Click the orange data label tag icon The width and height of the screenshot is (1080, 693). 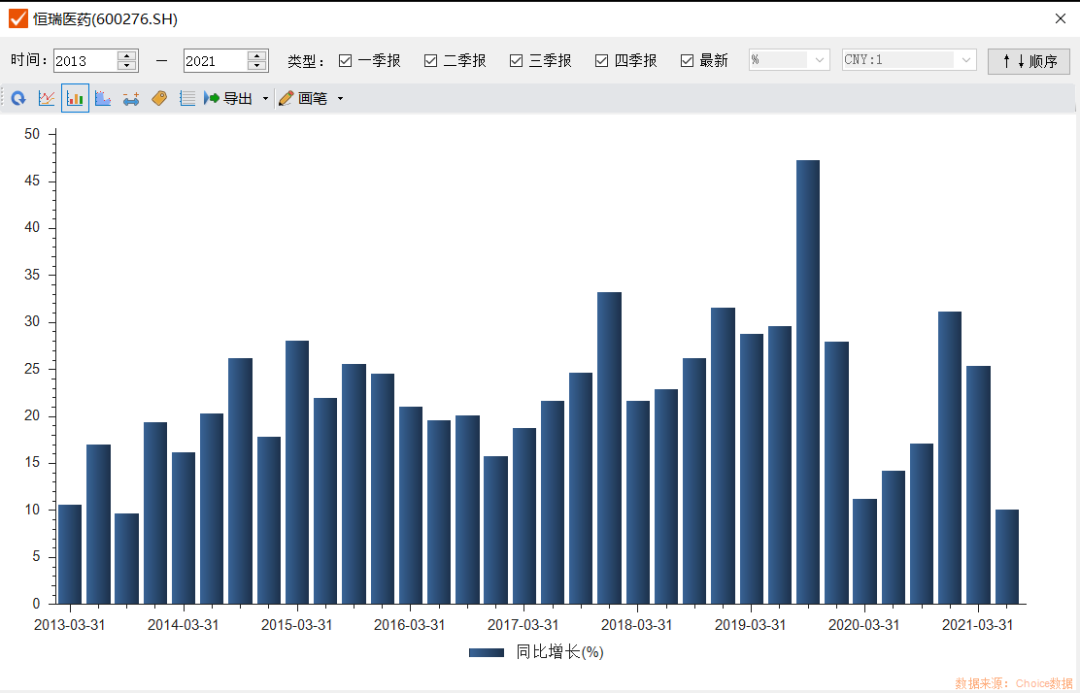(159, 98)
